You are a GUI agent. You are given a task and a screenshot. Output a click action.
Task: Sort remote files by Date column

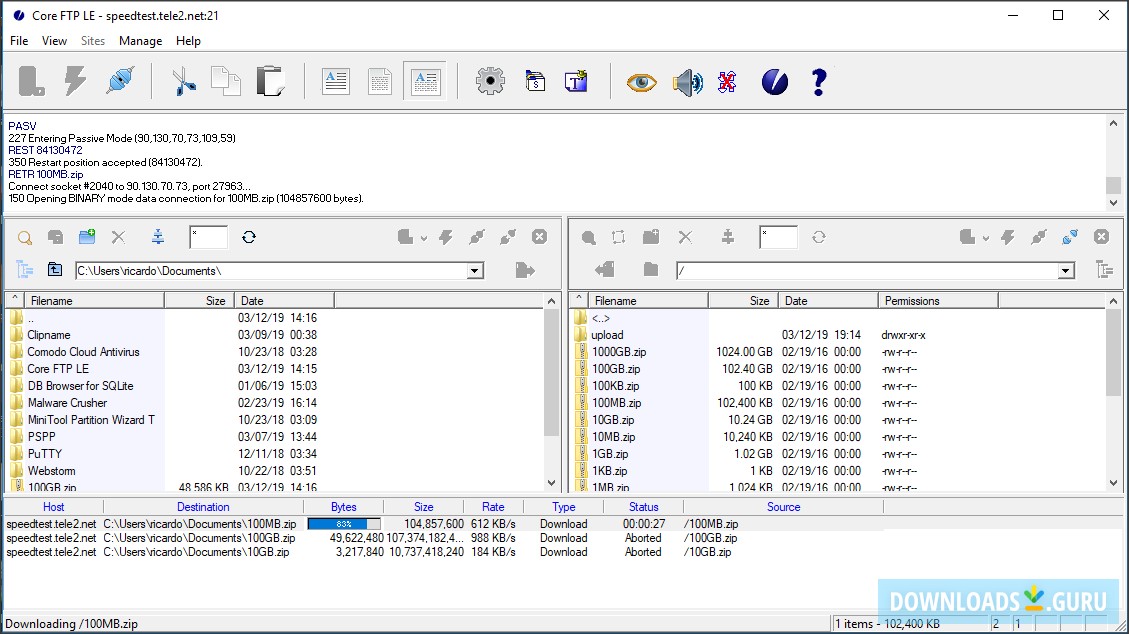829,301
